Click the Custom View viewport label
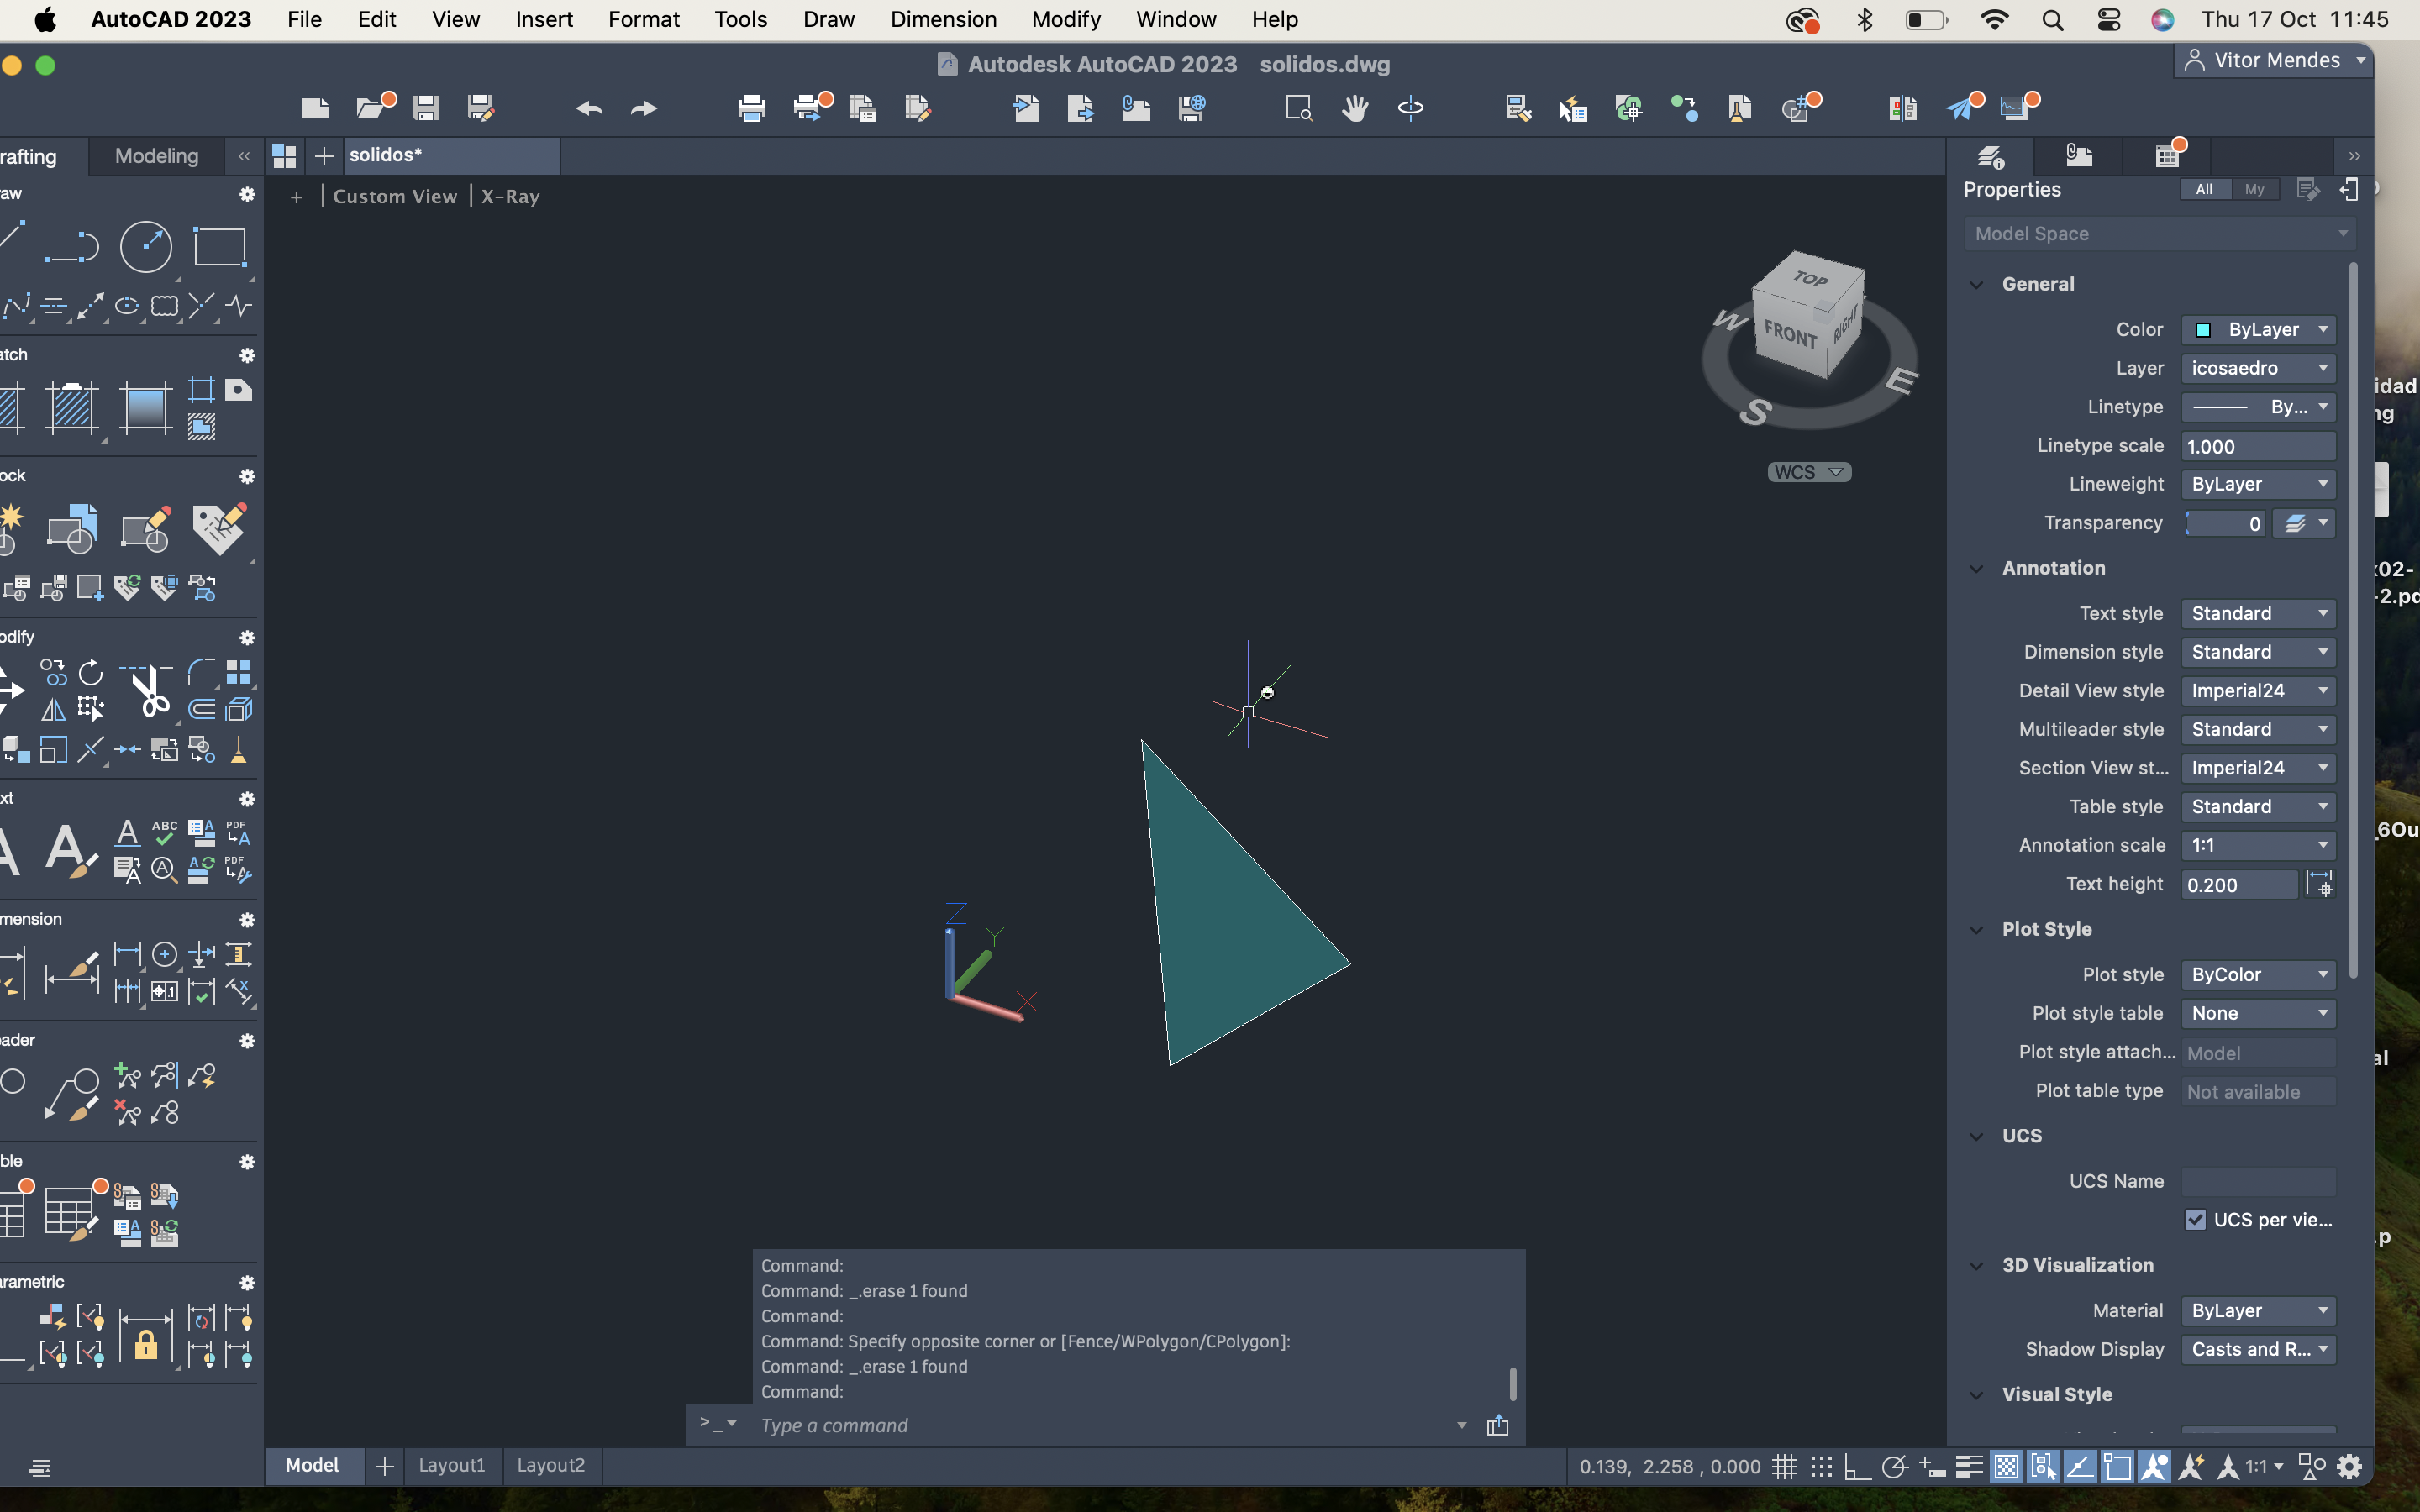2420x1512 pixels. (x=395, y=197)
